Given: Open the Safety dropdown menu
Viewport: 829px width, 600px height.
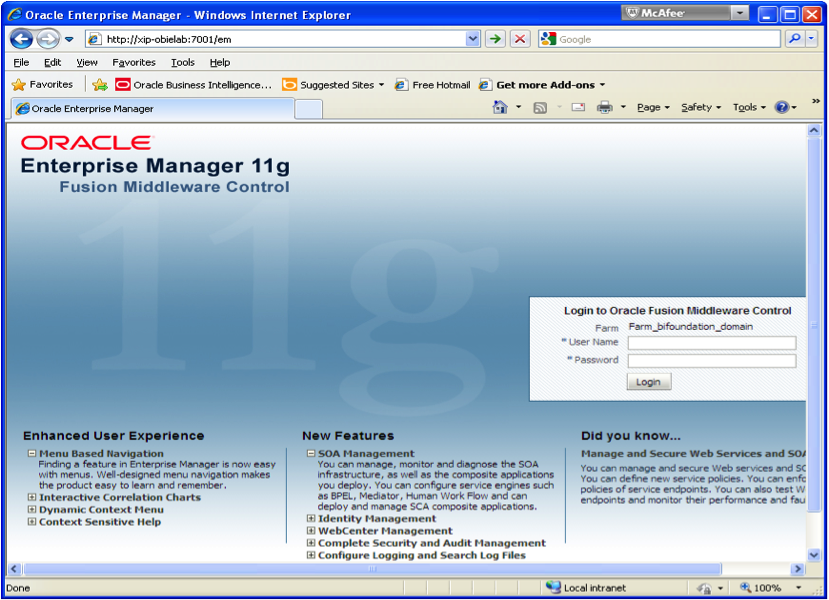Looking at the screenshot, I should (700, 108).
